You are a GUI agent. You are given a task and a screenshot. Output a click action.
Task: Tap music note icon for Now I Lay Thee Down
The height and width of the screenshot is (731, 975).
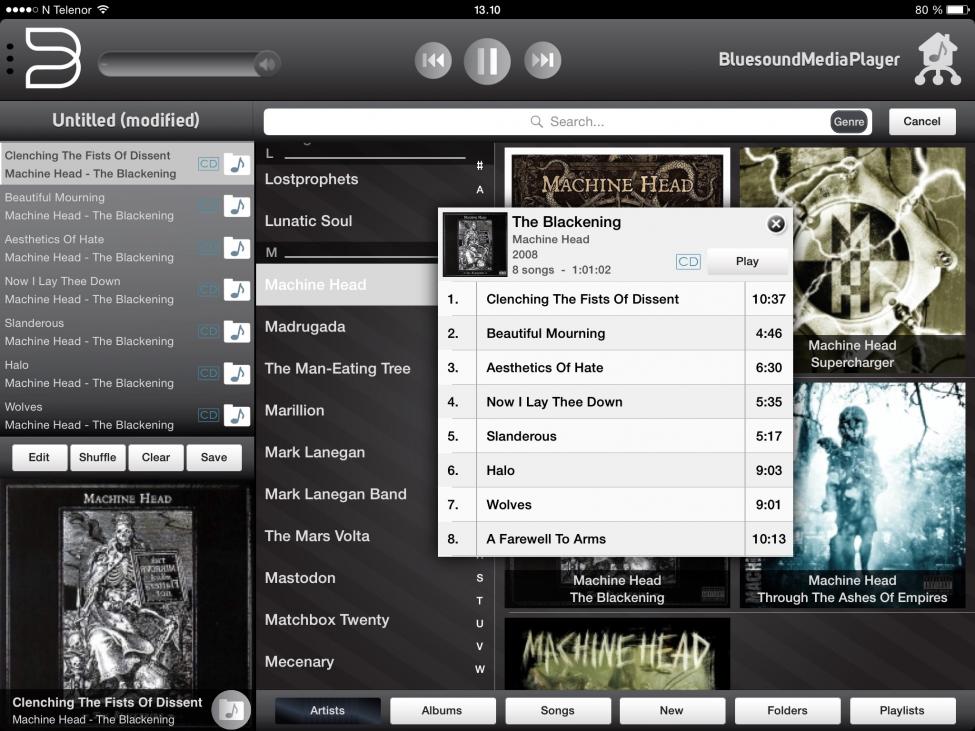click(237, 290)
